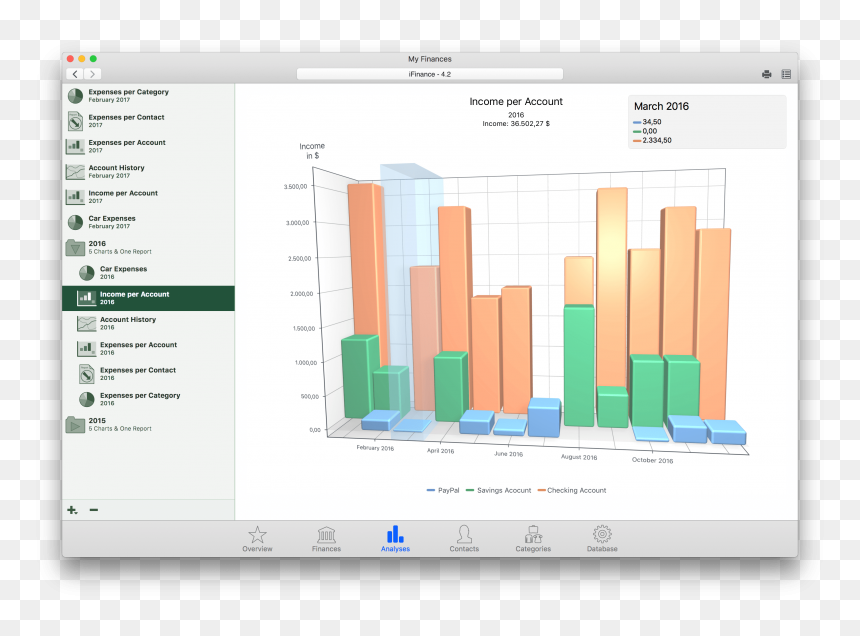Go back with the left arrow button
Image resolution: width=860 pixels, height=636 pixels.
tap(75, 74)
